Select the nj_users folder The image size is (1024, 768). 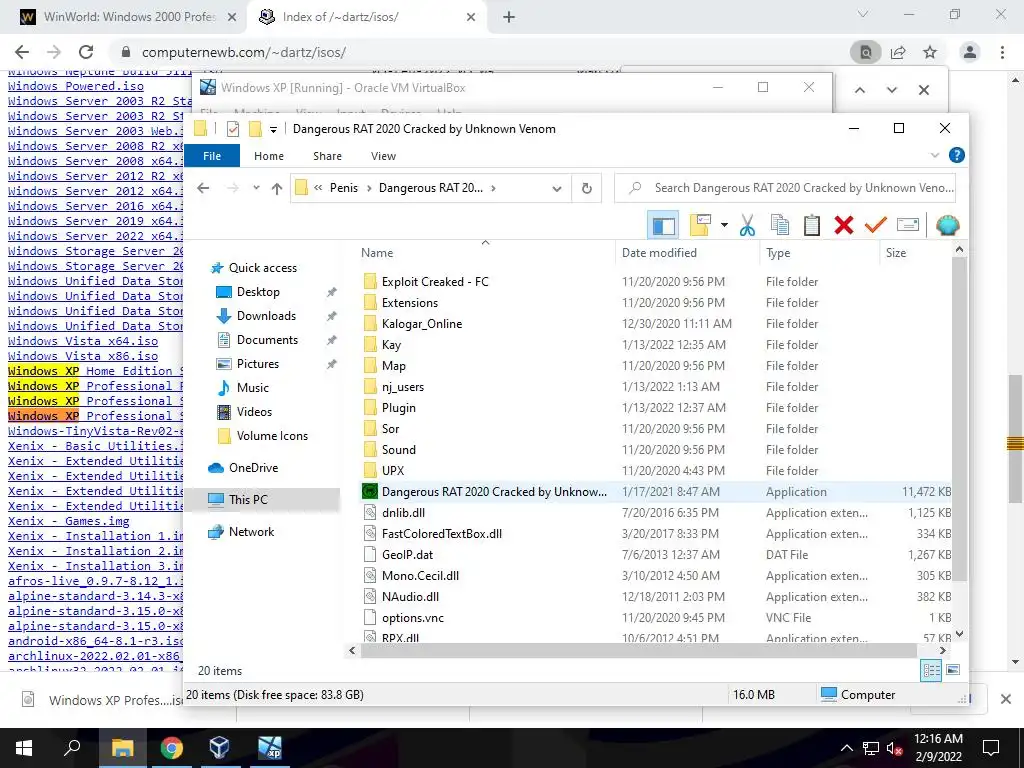[402, 387]
